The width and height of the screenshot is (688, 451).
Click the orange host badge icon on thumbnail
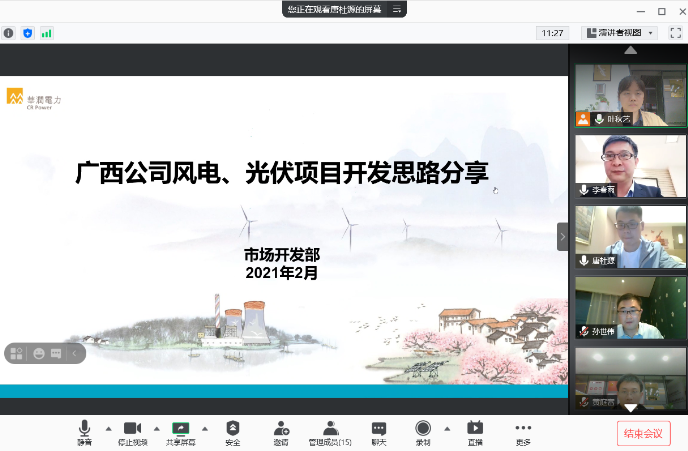(583, 119)
